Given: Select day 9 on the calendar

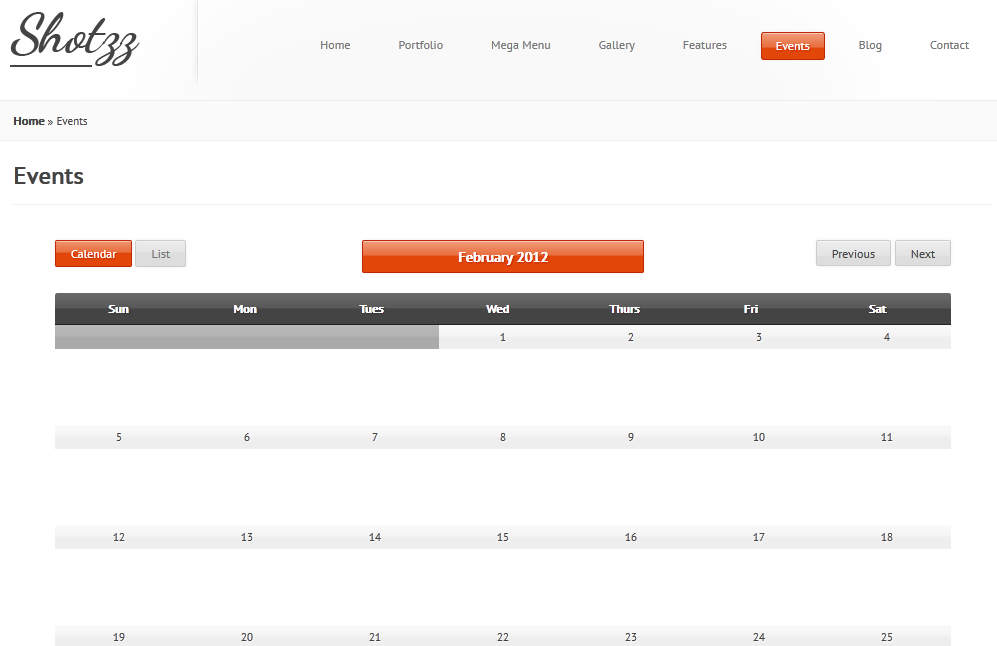Looking at the screenshot, I should (631, 437).
